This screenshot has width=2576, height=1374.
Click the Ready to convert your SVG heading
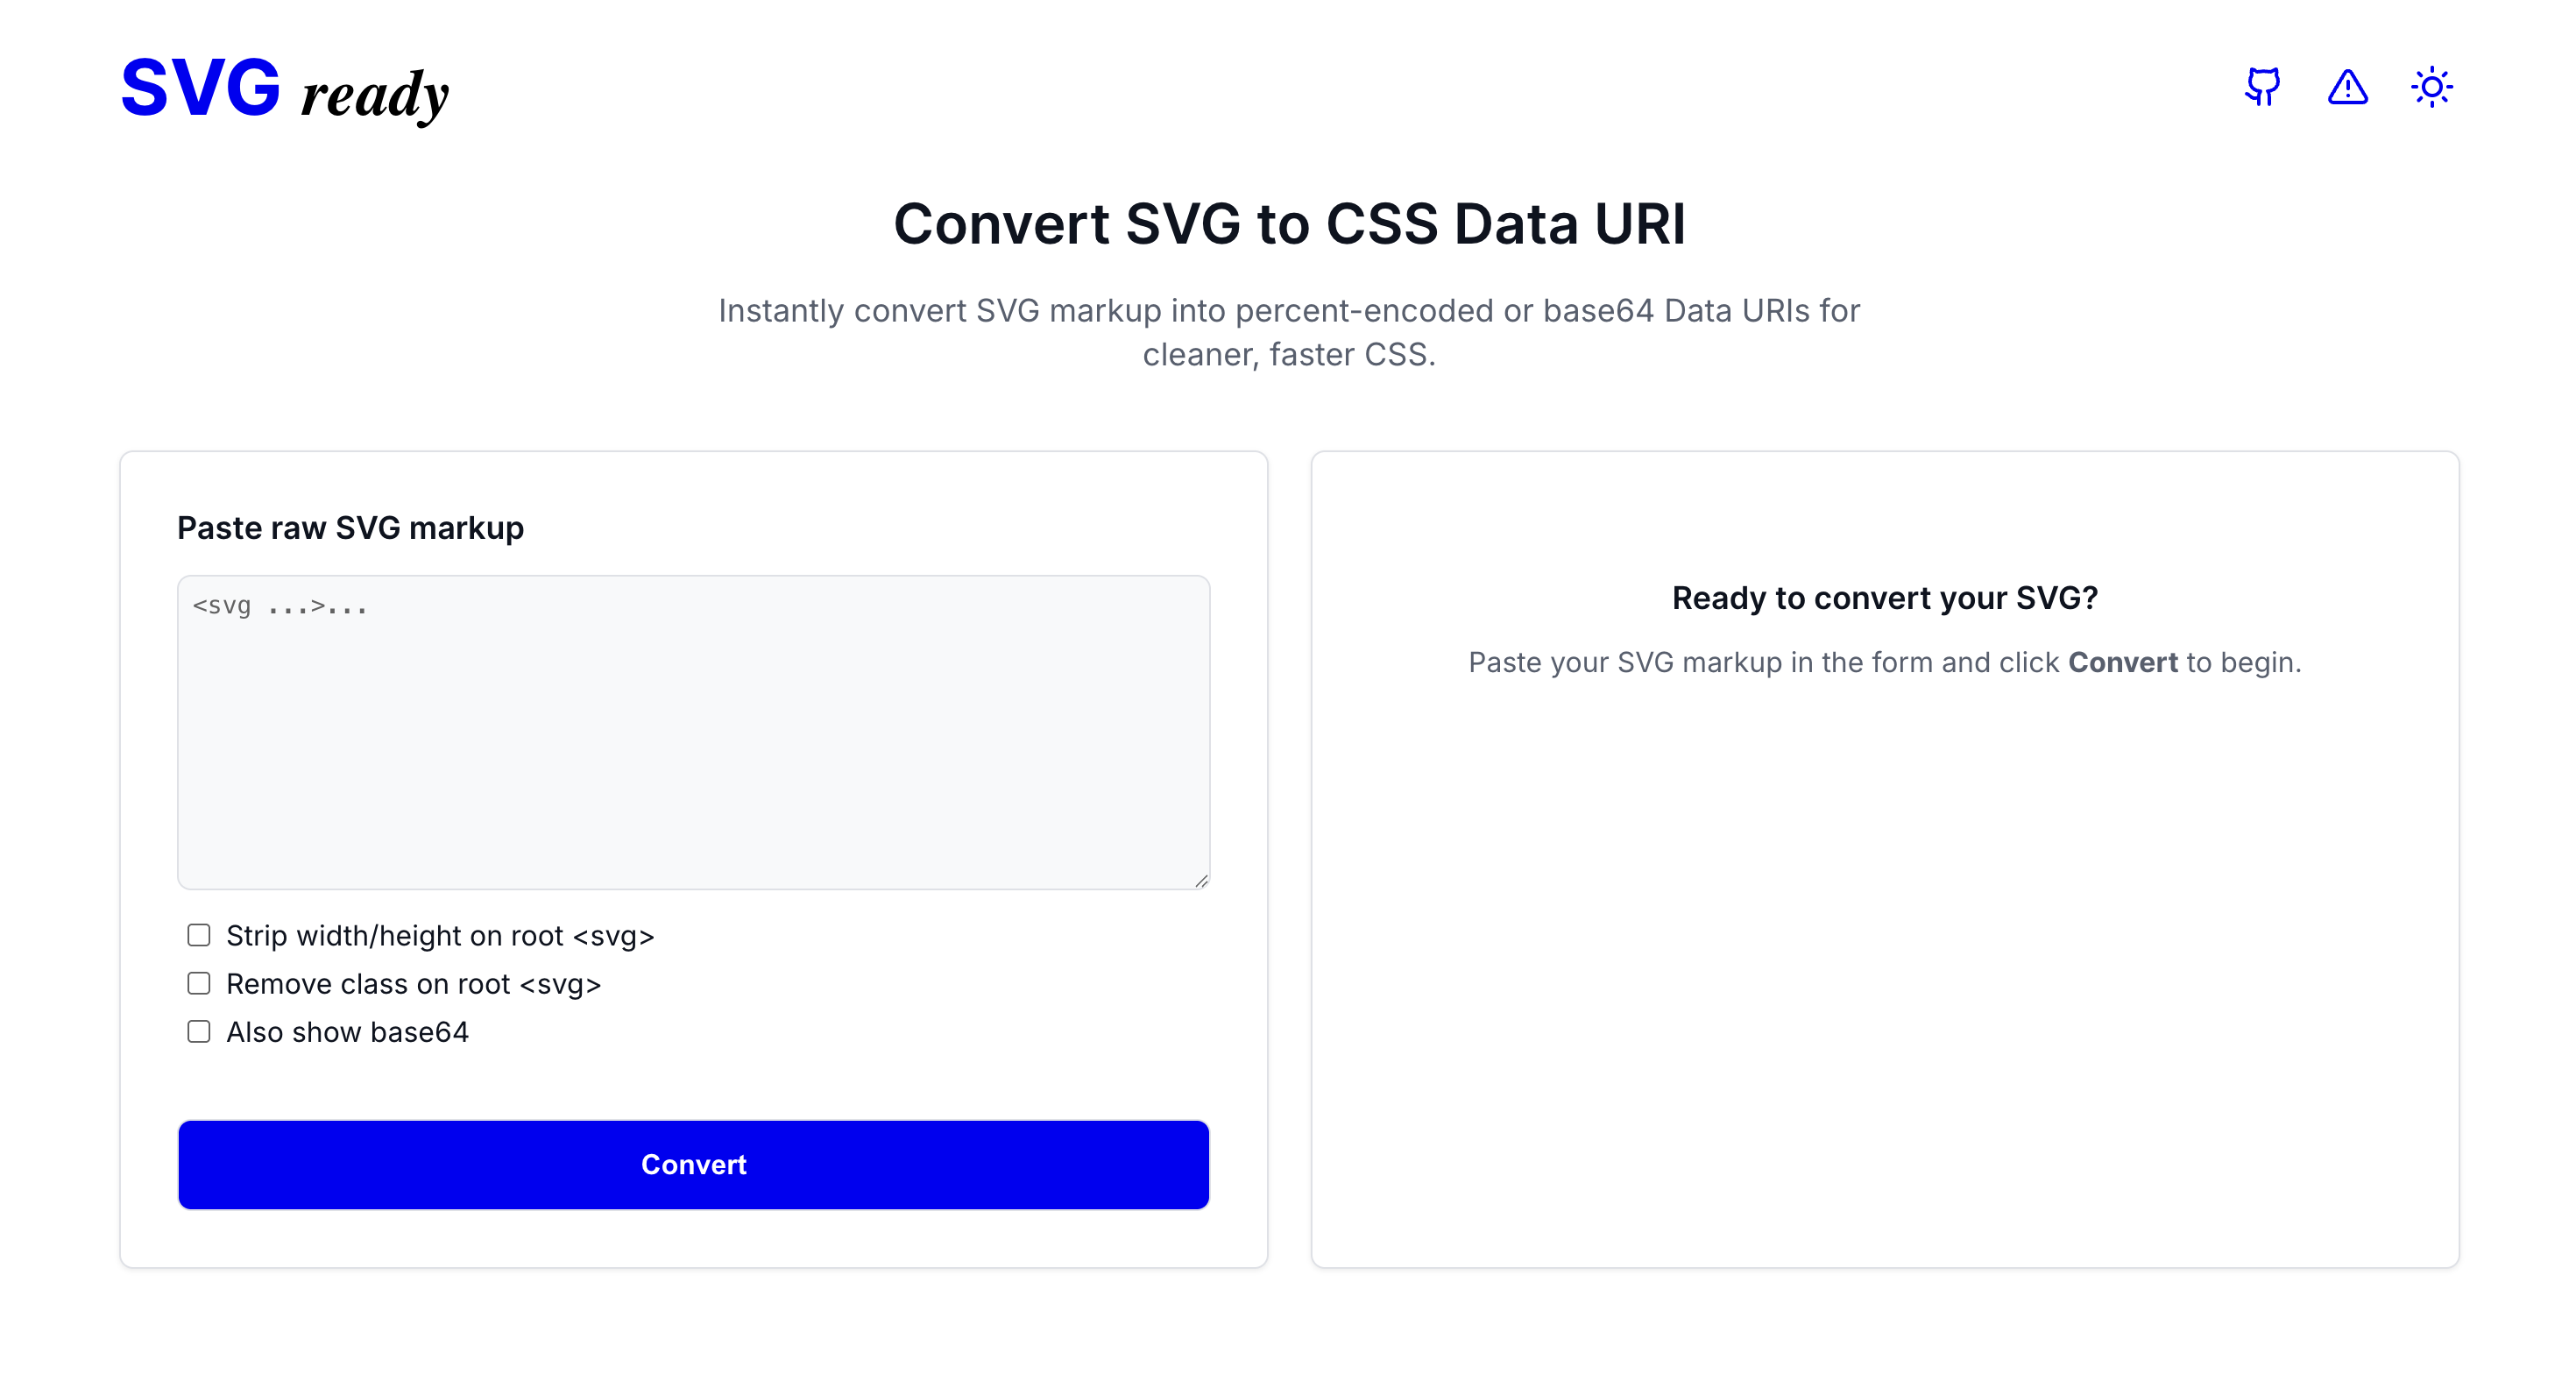click(x=1885, y=597)
